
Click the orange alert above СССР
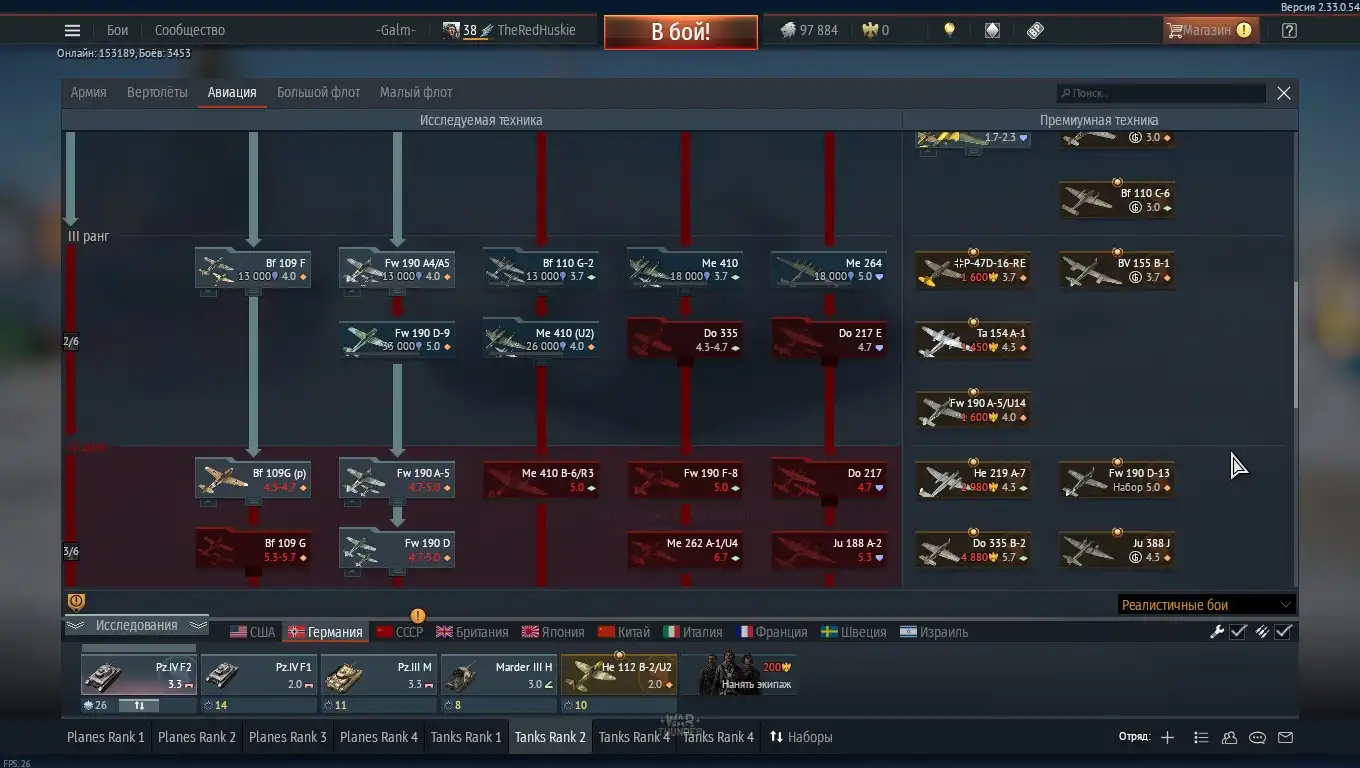click(418, 616)
